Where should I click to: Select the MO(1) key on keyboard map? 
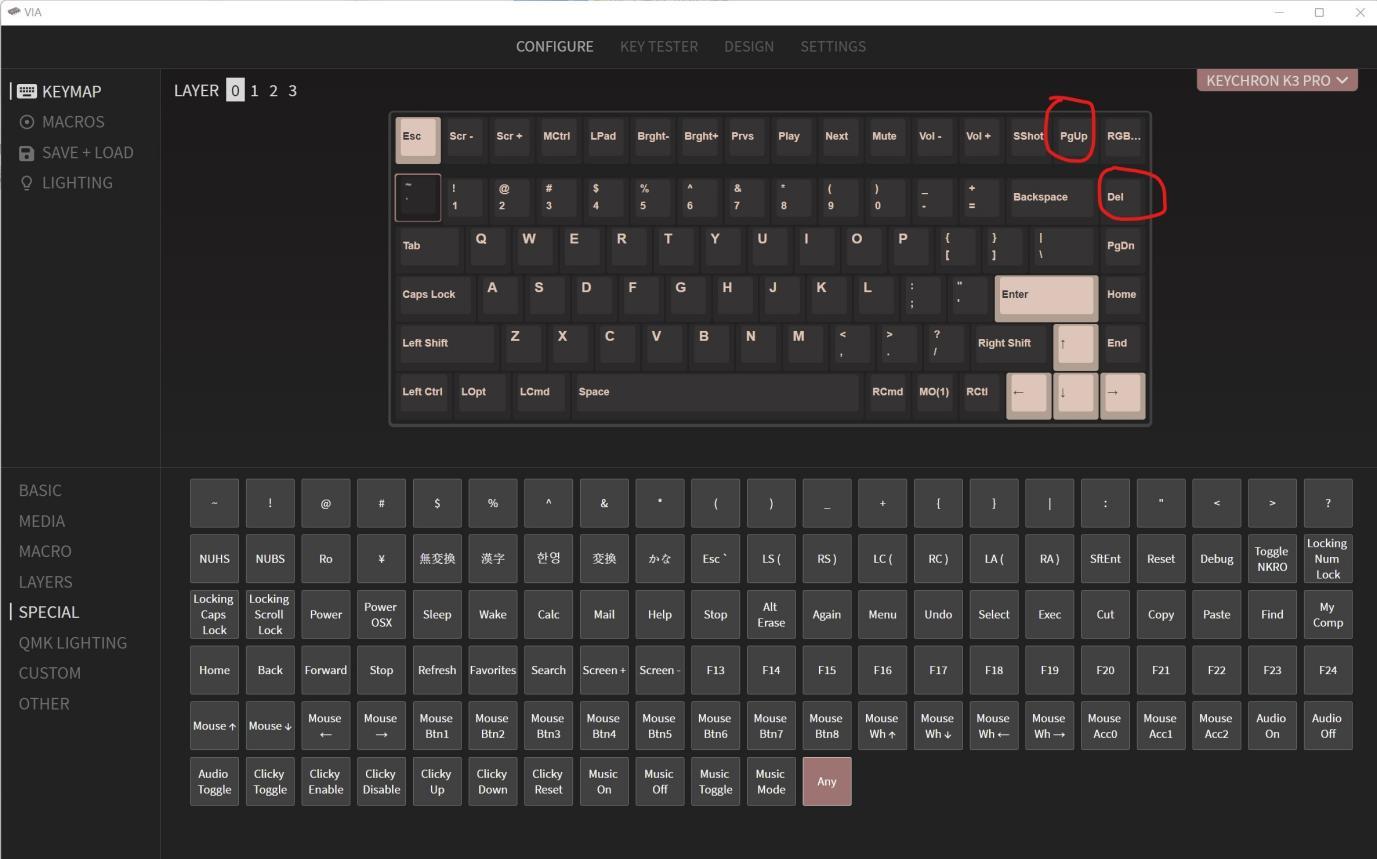[934, 393]
